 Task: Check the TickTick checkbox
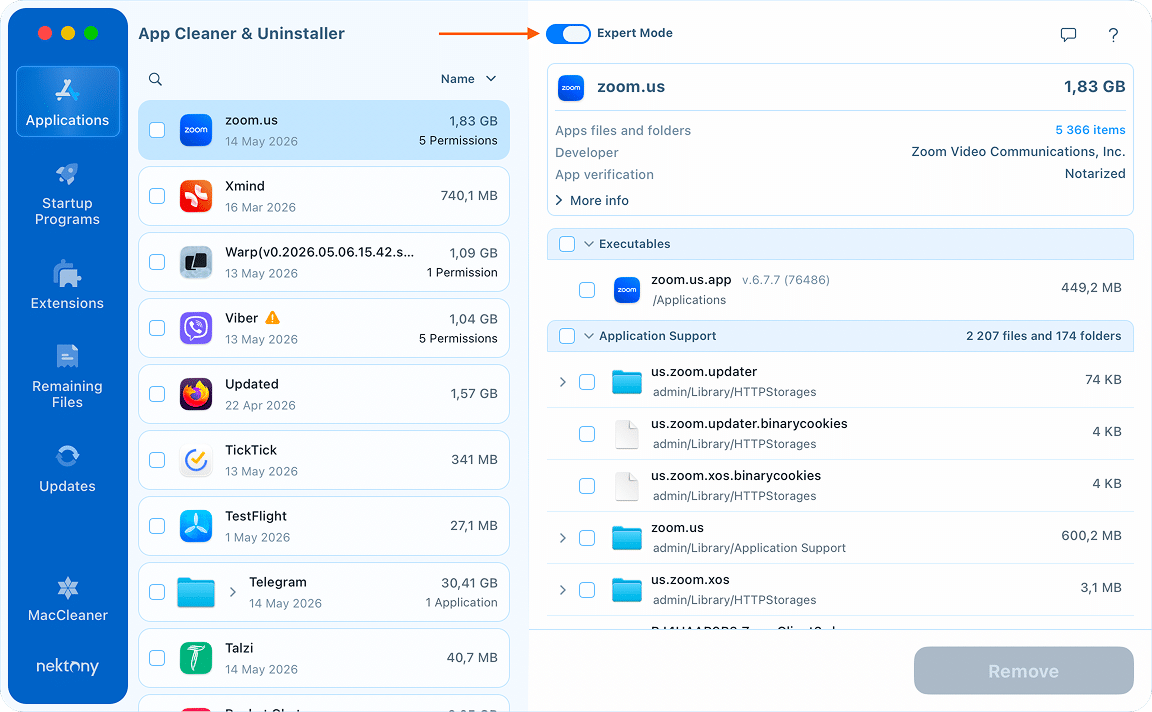point(157,460)
